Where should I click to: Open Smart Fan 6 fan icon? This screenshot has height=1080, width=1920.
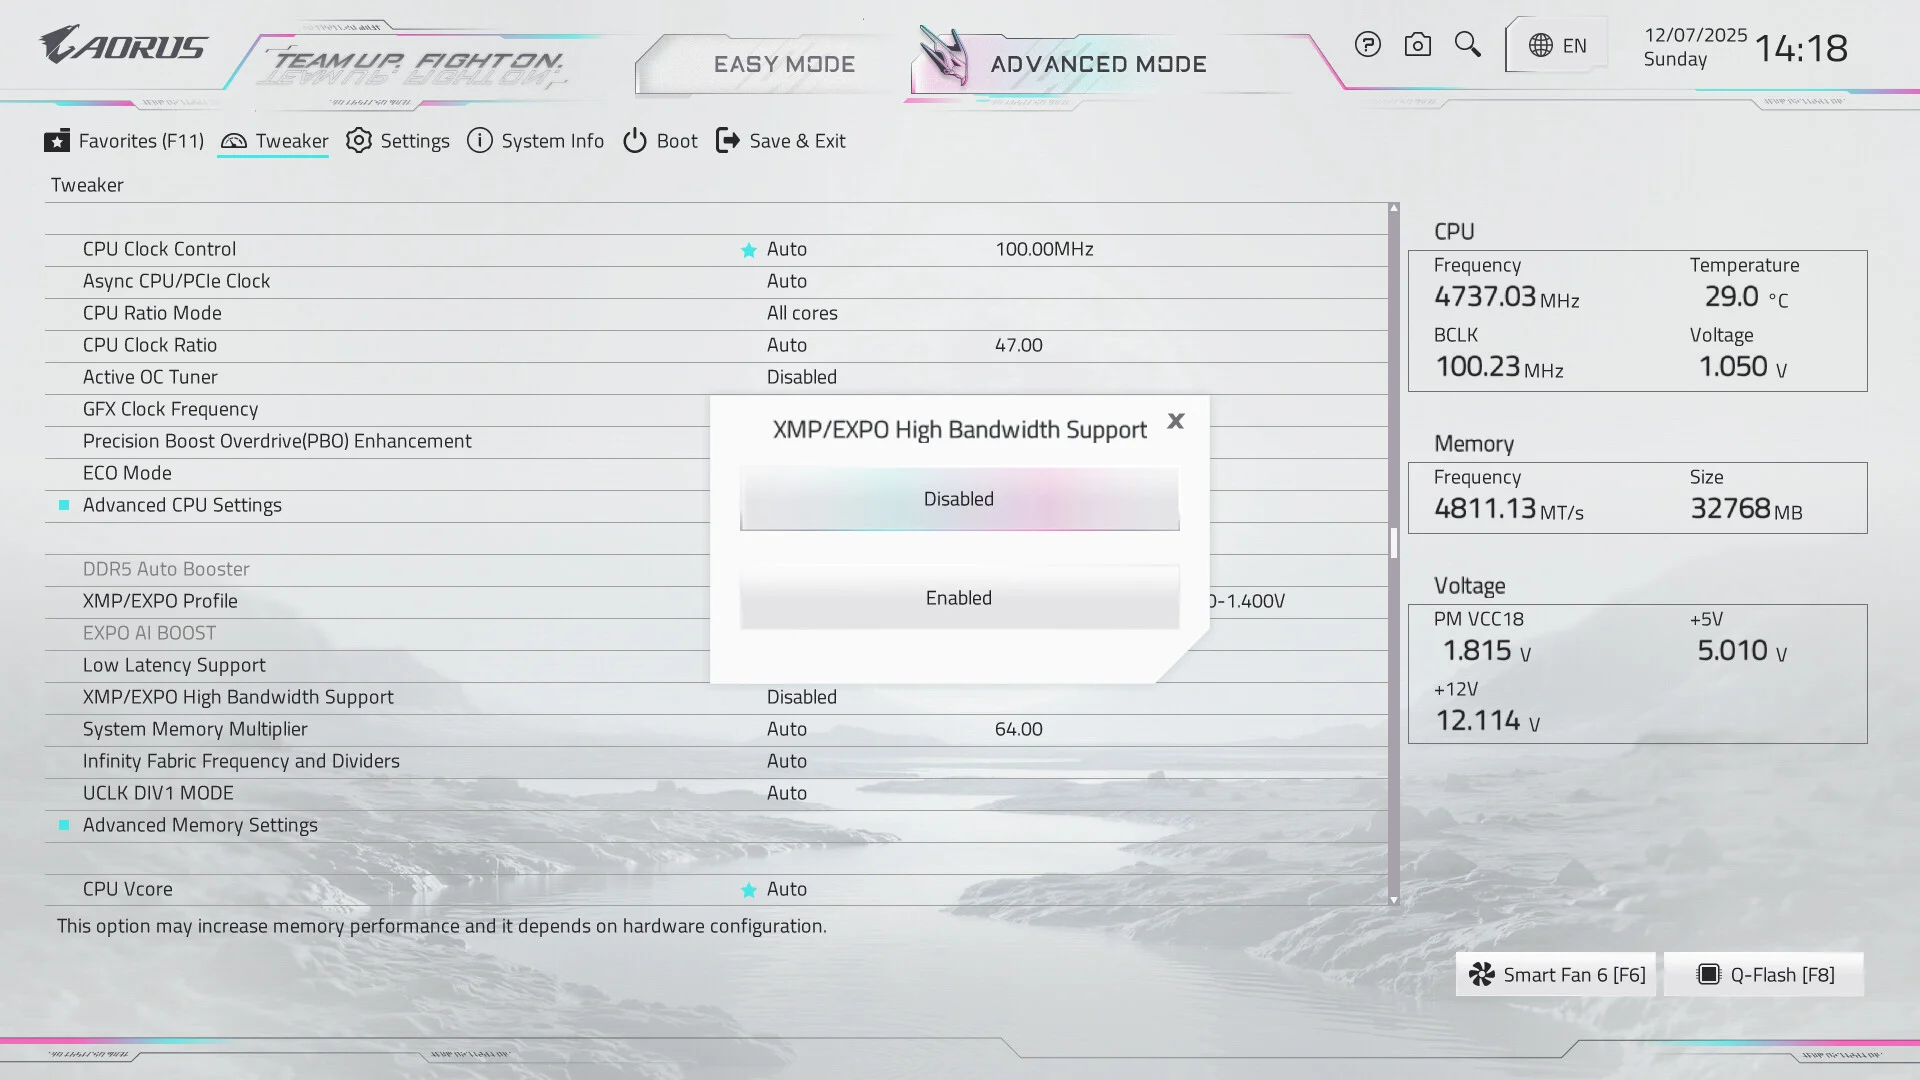click(1482, 975)
